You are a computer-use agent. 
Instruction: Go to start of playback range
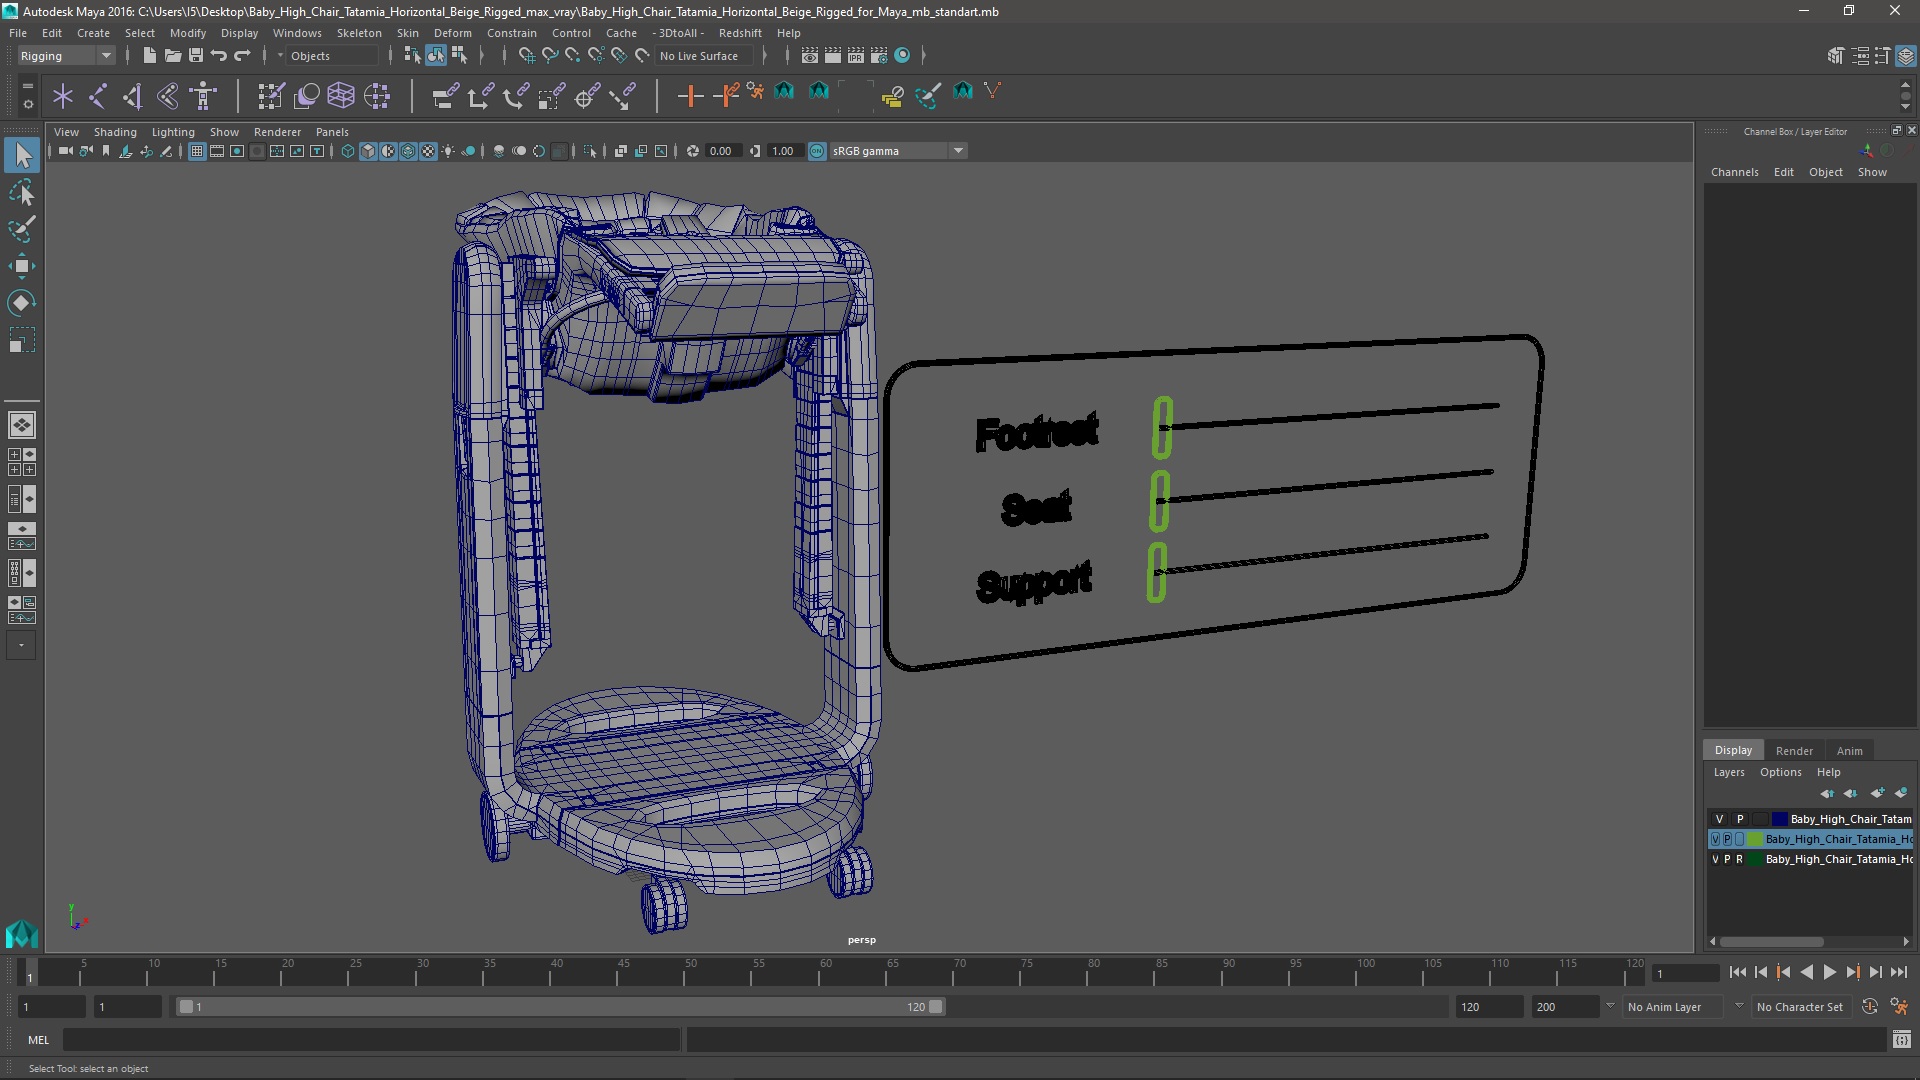coord(1738,972)
